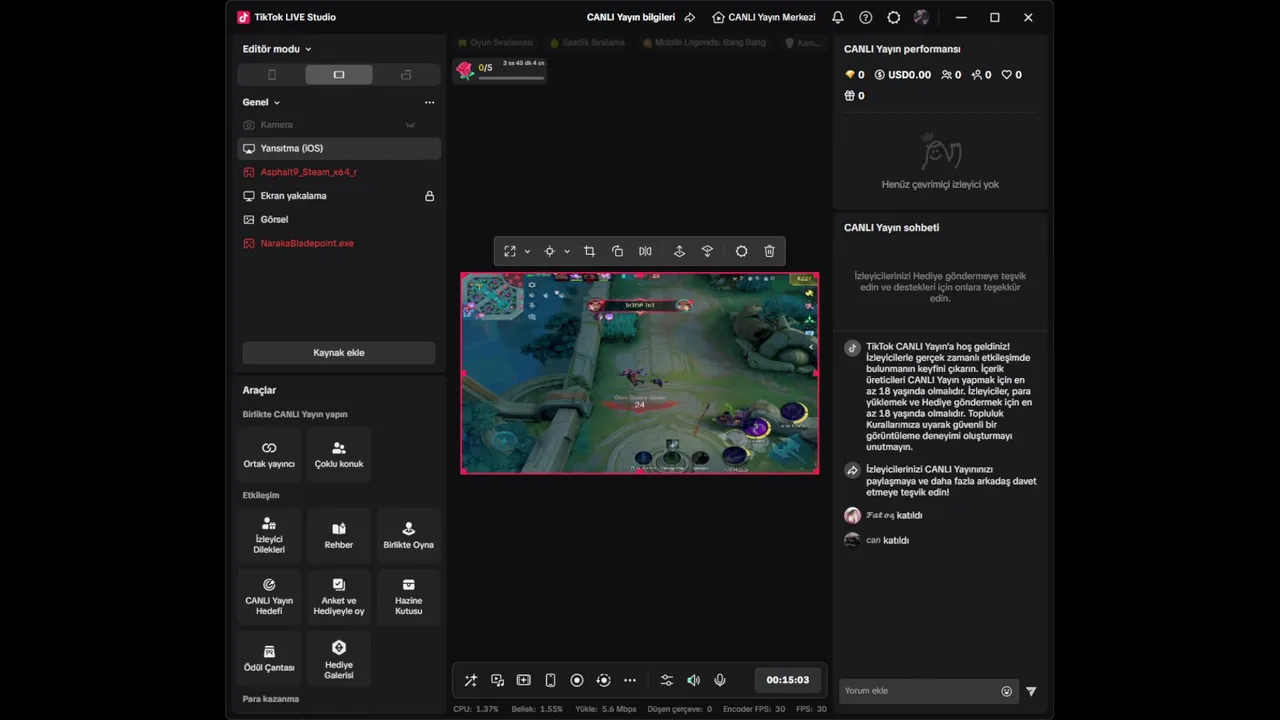
Task: Open CANLI Yayın bilgileri
Action: click(631, 17)
